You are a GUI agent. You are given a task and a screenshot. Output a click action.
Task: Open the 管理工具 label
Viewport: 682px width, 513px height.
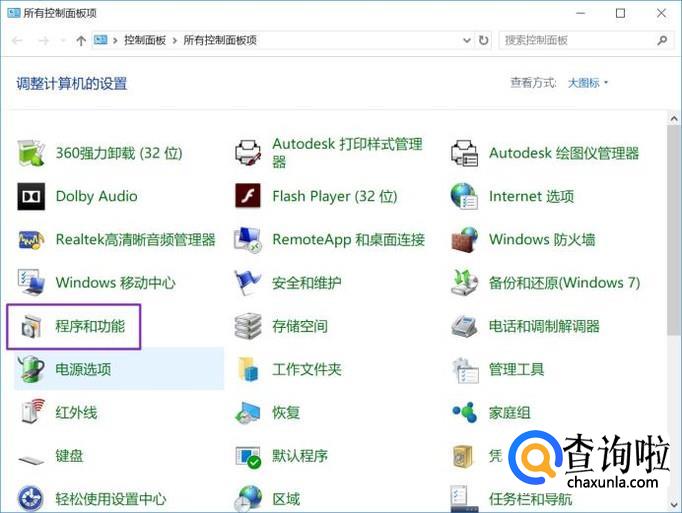pos(516,369)
